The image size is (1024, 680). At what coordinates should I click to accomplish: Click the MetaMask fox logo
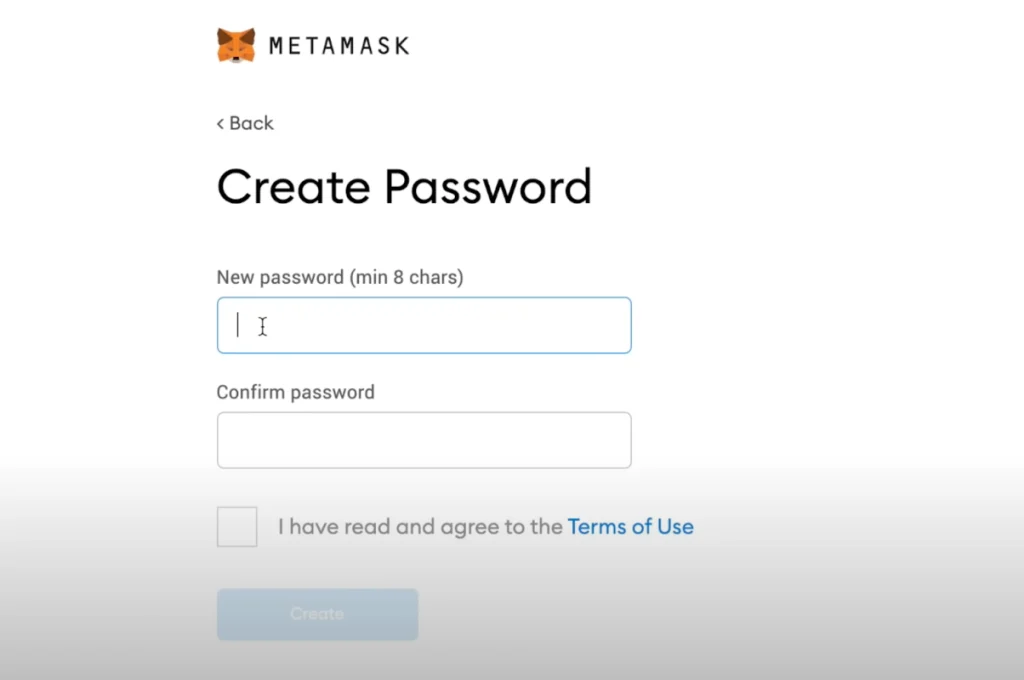coord(236,45)
